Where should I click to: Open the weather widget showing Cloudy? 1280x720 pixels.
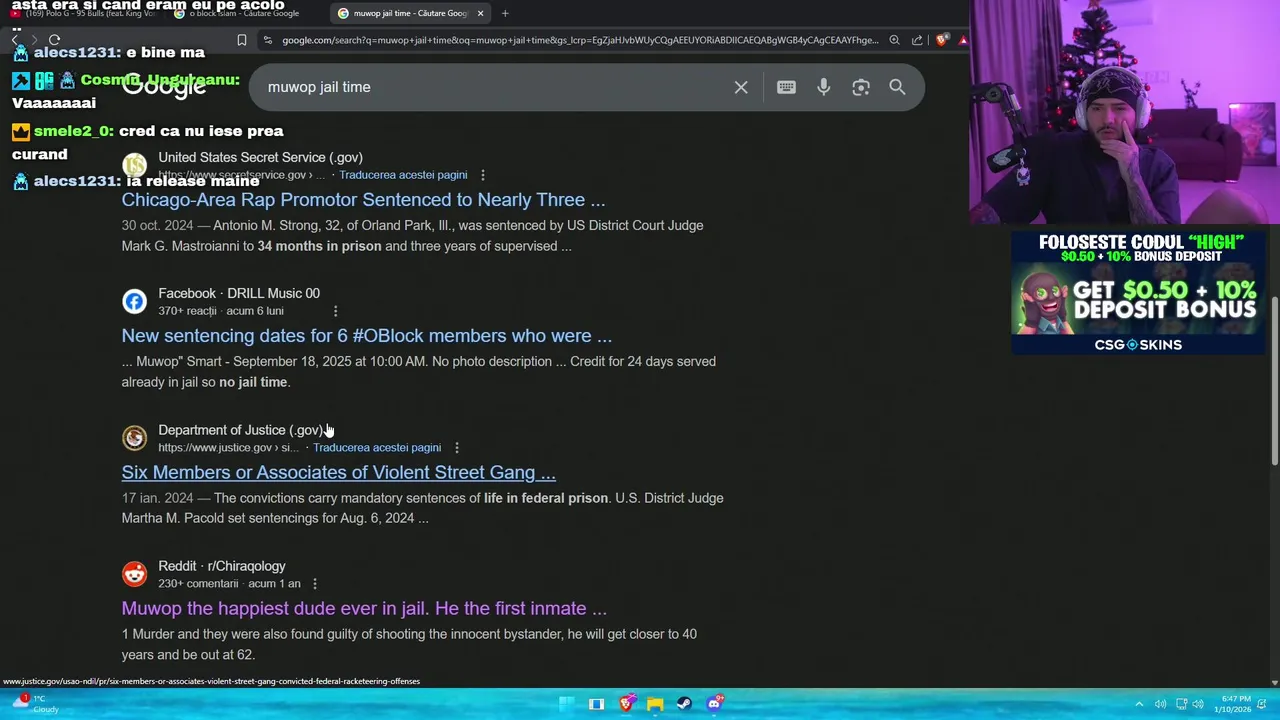click(35, 704)
